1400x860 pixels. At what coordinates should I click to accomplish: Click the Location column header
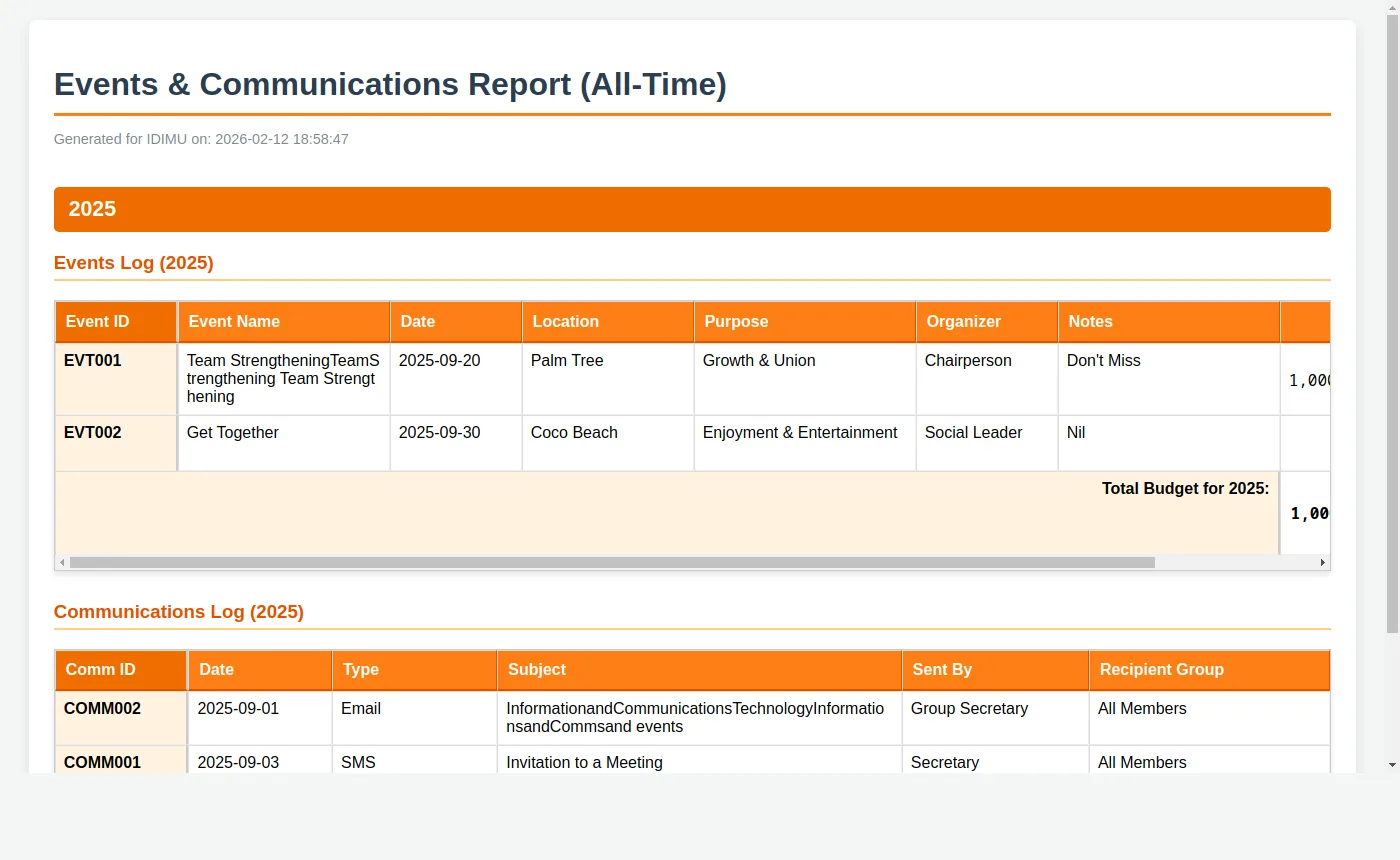pos(608,322)
